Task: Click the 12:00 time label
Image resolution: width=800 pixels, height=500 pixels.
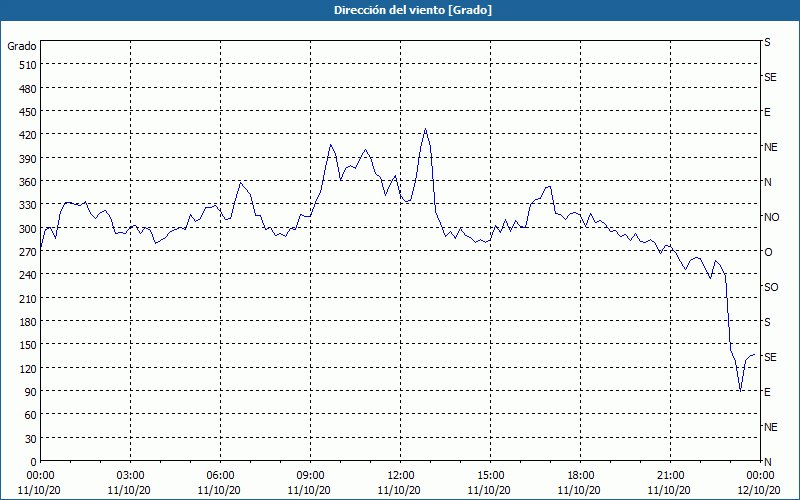Action: (x=401, y=476)
